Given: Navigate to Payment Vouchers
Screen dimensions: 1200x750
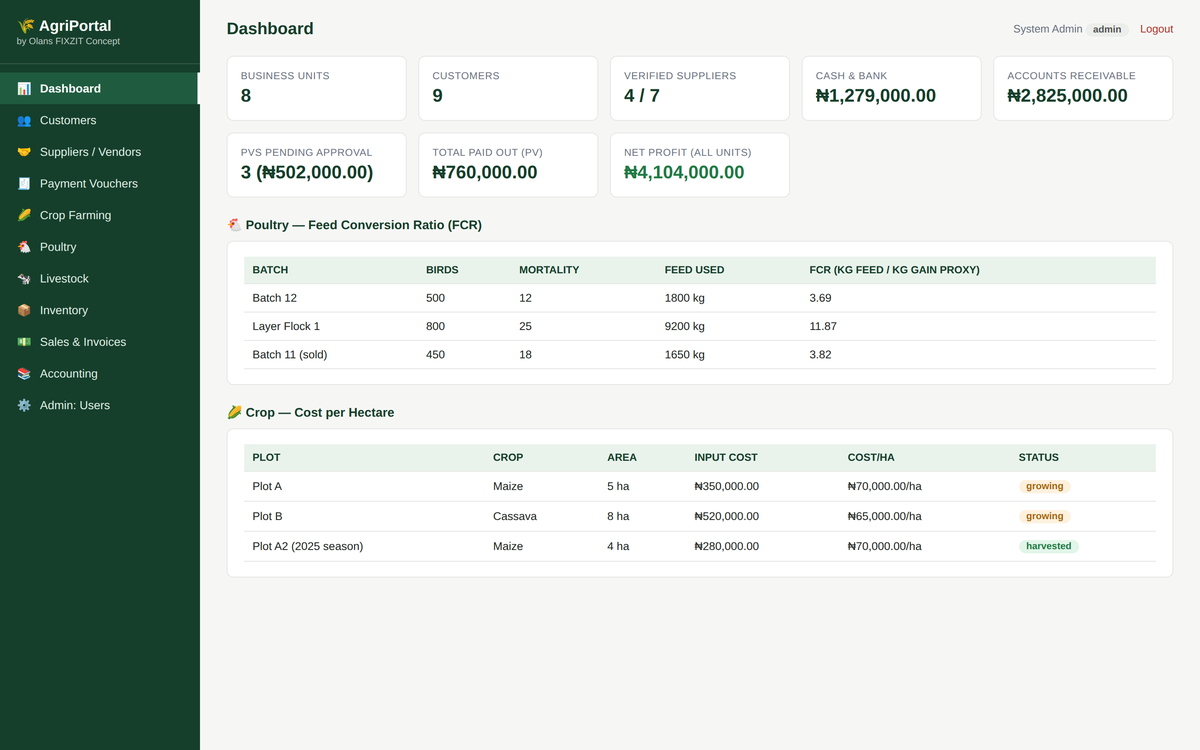Looking at the screenshot, I should pos(100,183).
